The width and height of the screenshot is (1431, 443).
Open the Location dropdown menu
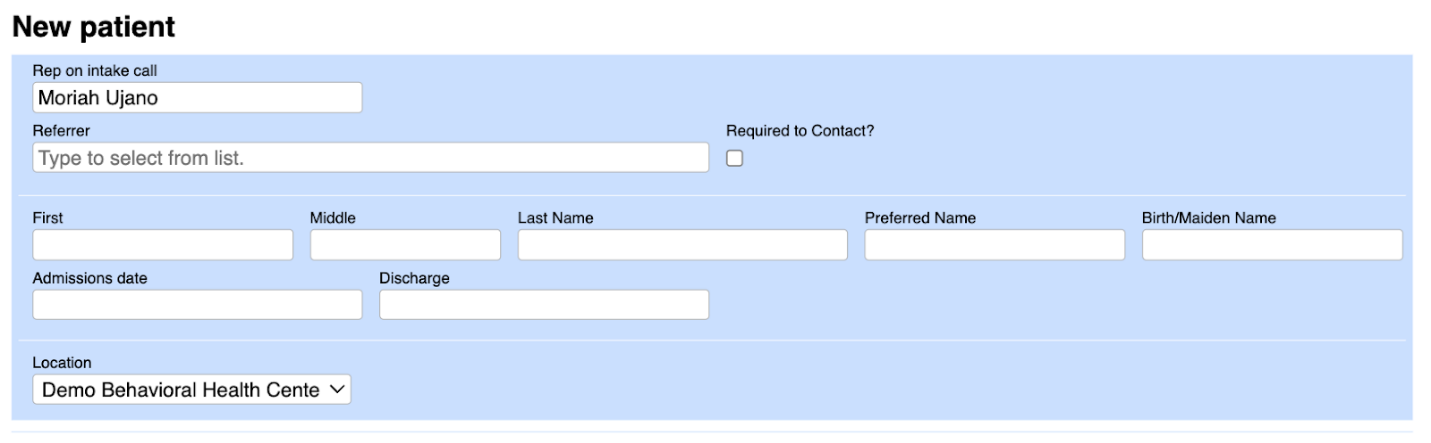click(x=192, y=390)
